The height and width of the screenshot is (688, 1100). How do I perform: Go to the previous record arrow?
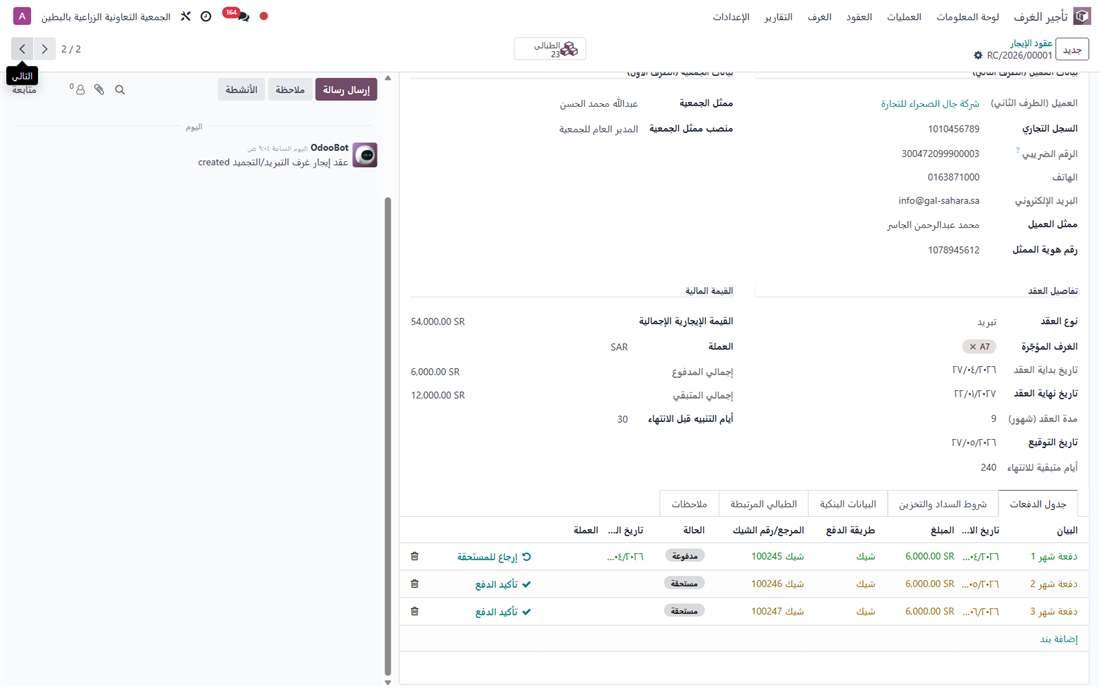[44, 49]
